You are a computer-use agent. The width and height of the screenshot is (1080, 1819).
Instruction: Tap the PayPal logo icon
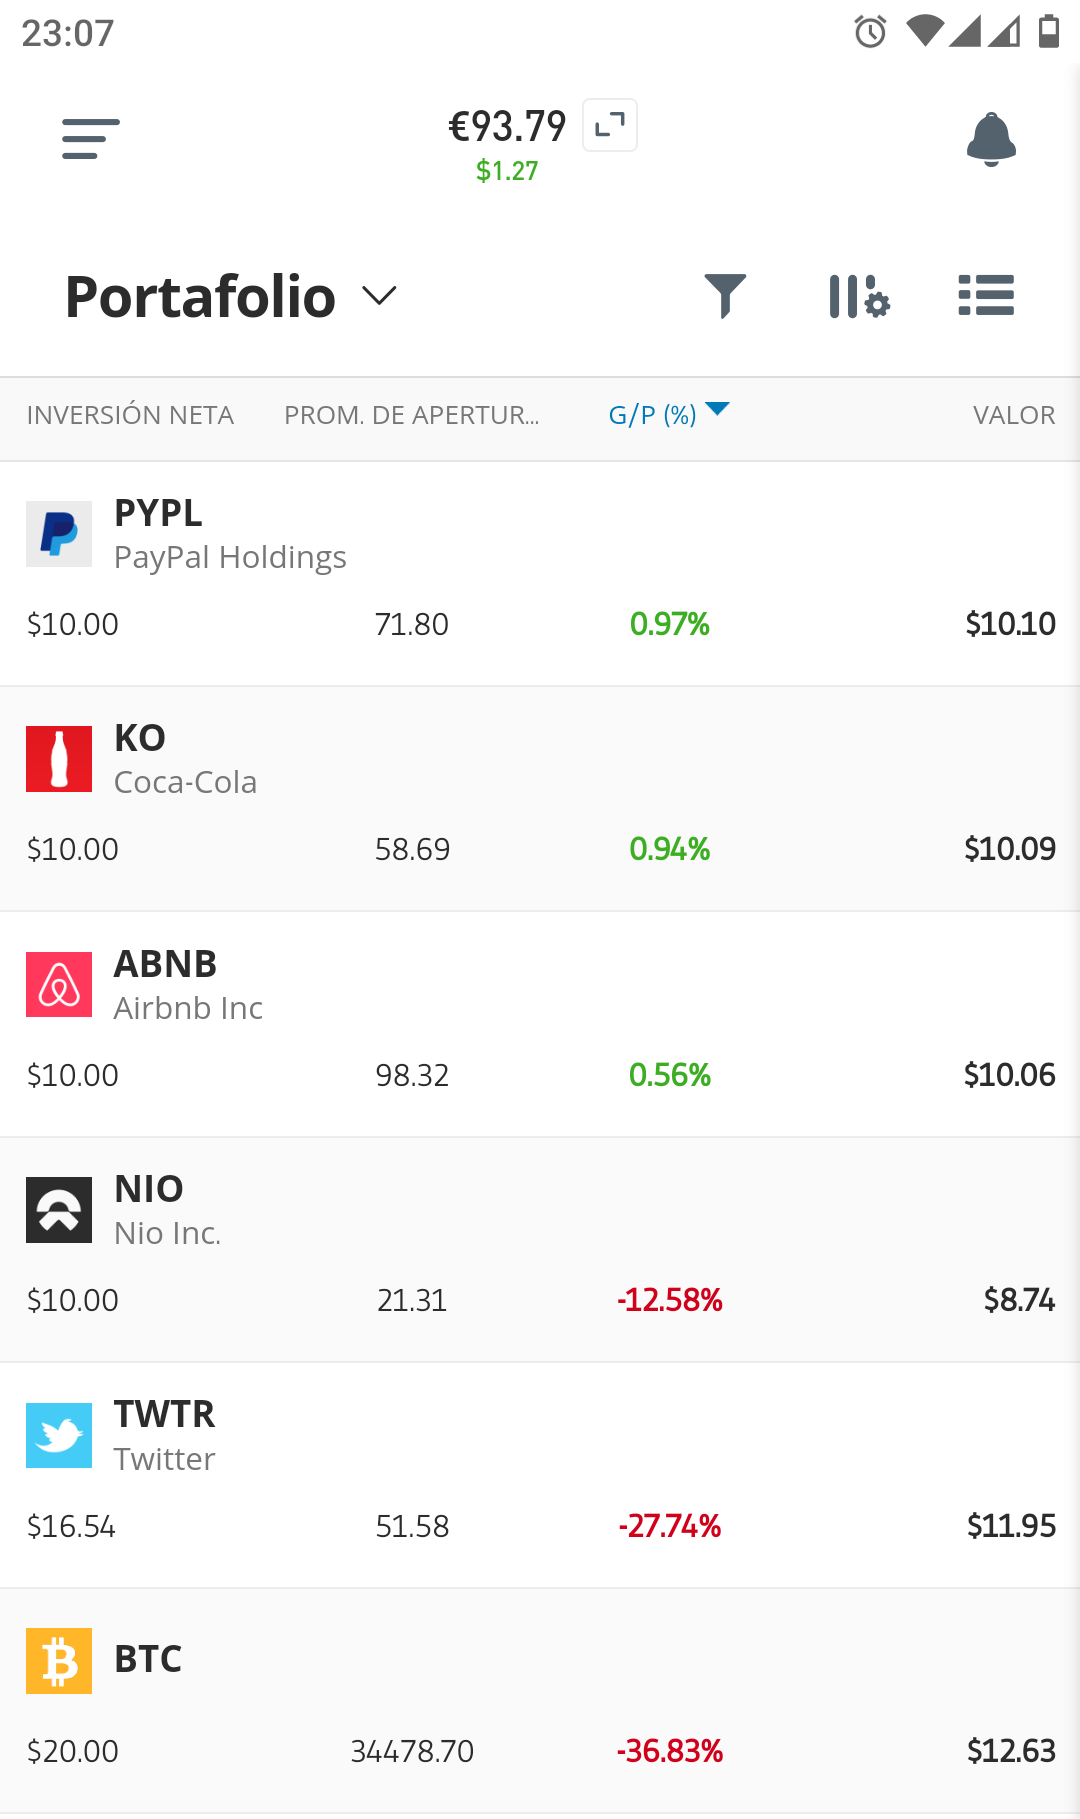59,534
